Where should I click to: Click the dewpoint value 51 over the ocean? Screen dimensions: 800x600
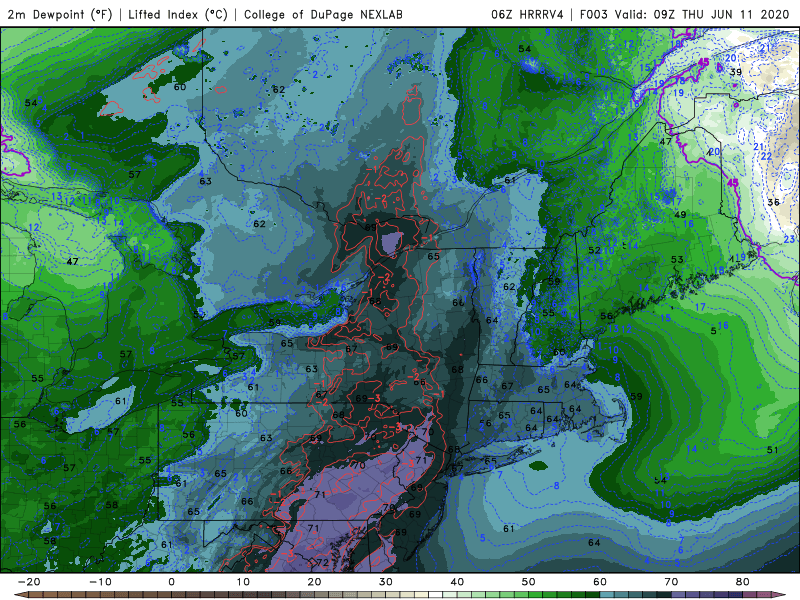point(772,449)
